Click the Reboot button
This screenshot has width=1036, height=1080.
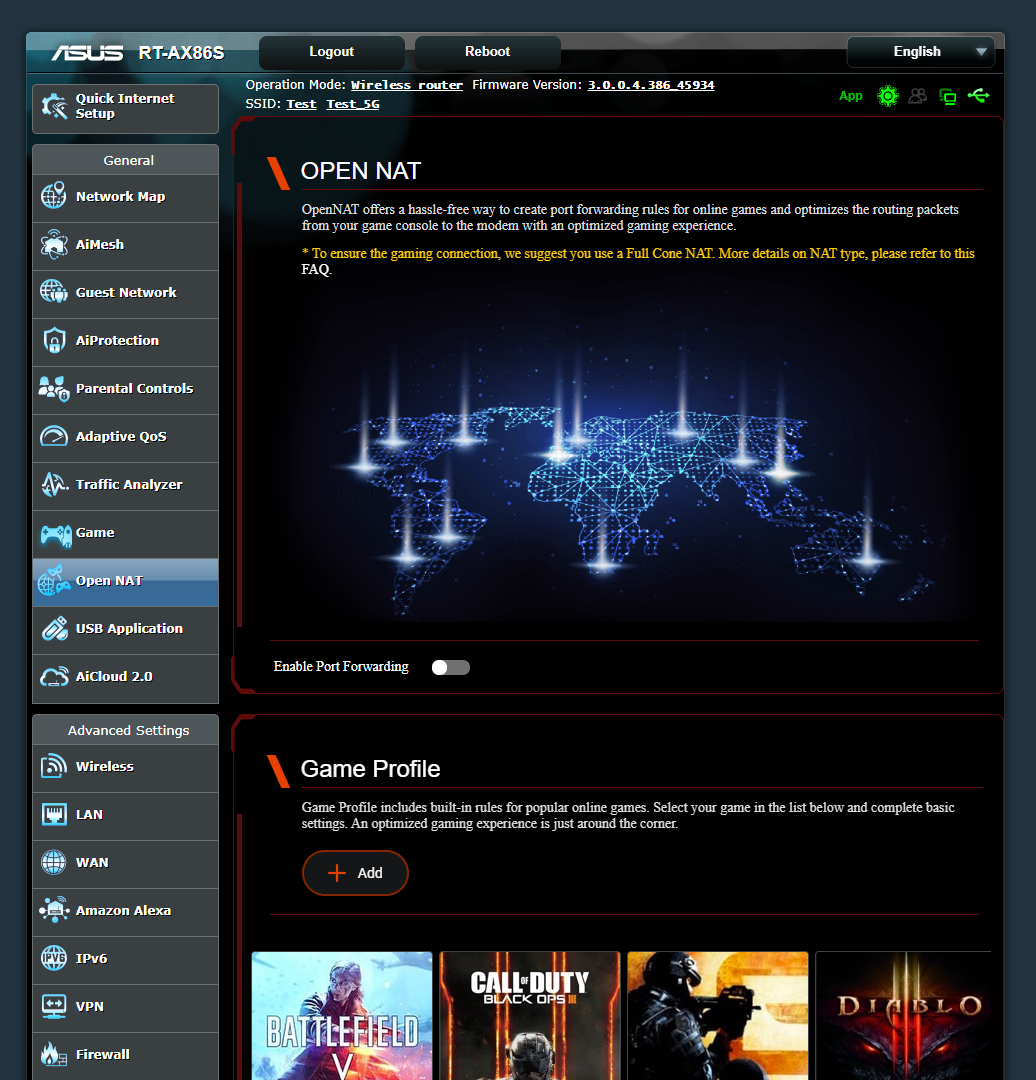tap(487, 51)
